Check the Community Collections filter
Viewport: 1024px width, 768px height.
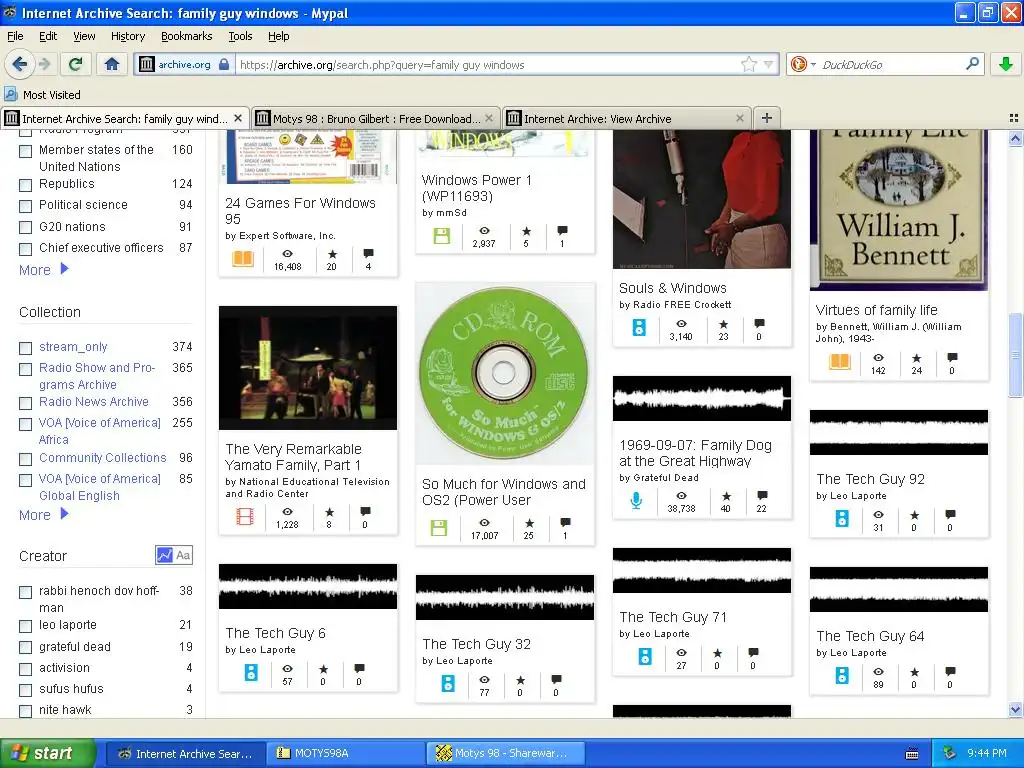25,459
